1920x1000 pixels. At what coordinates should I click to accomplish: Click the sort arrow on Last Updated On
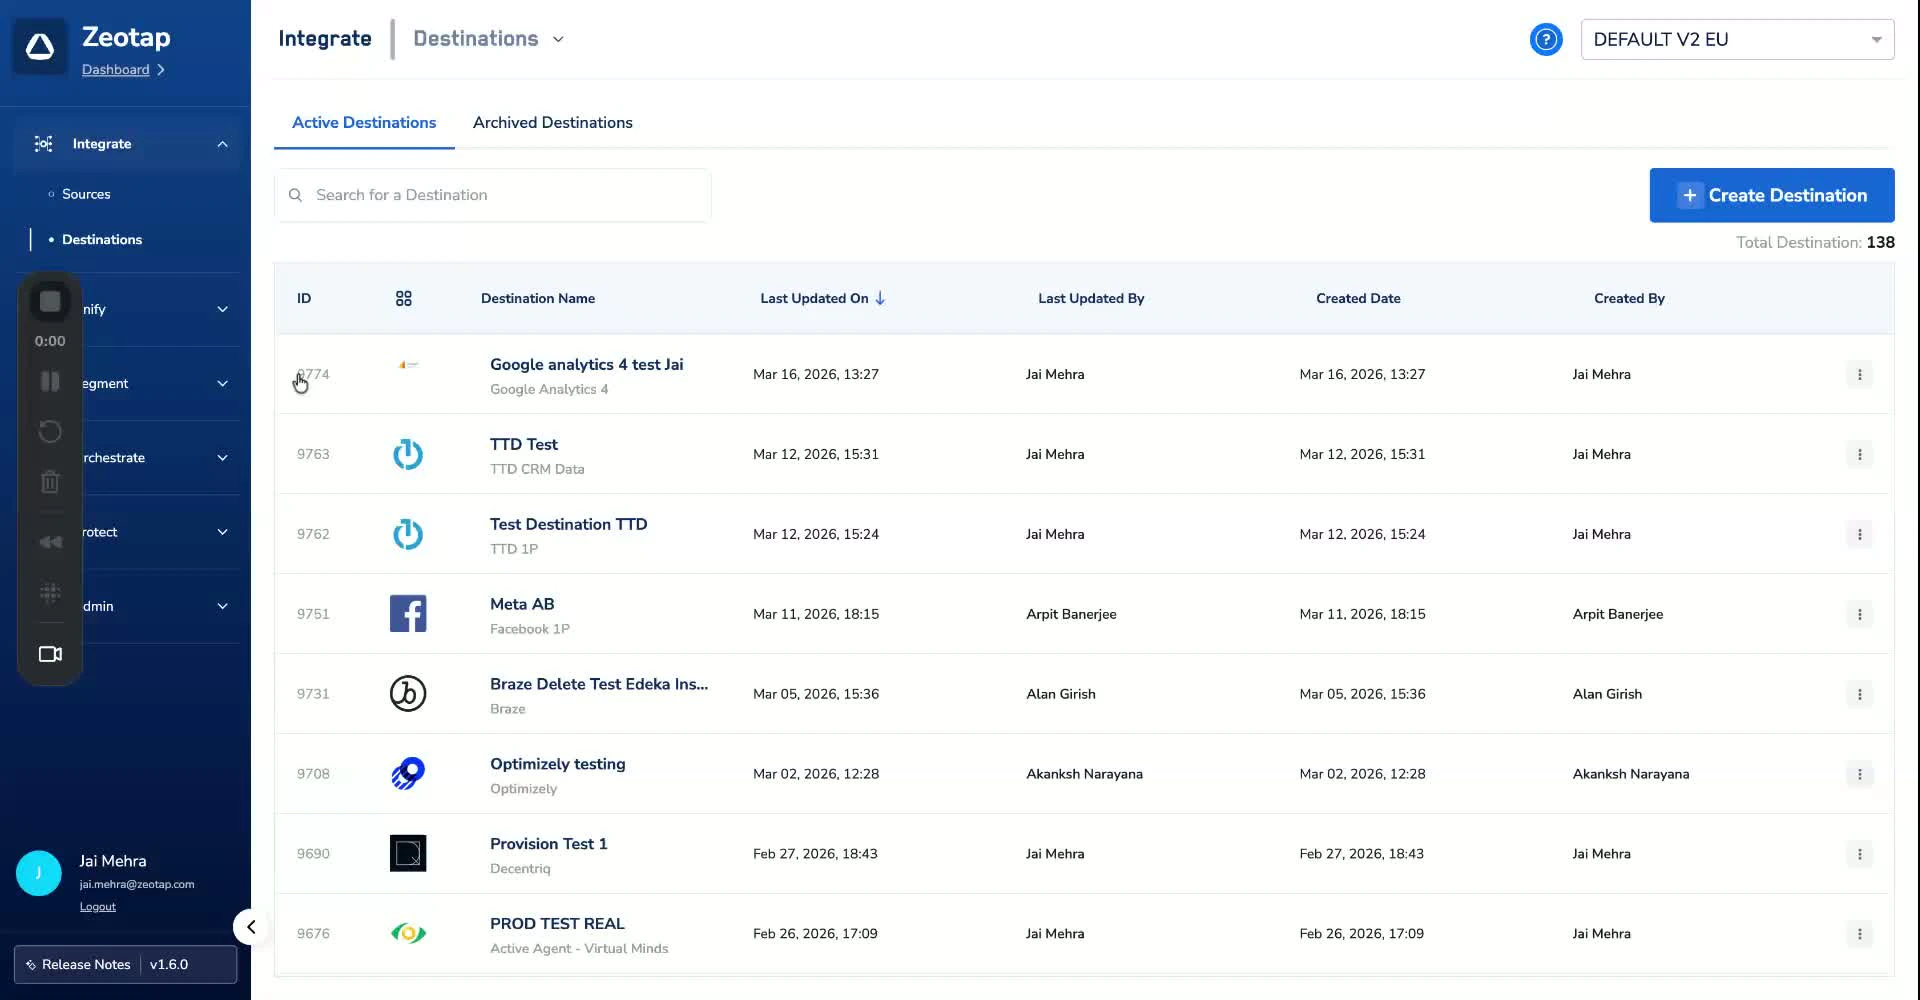pos(880,298)
